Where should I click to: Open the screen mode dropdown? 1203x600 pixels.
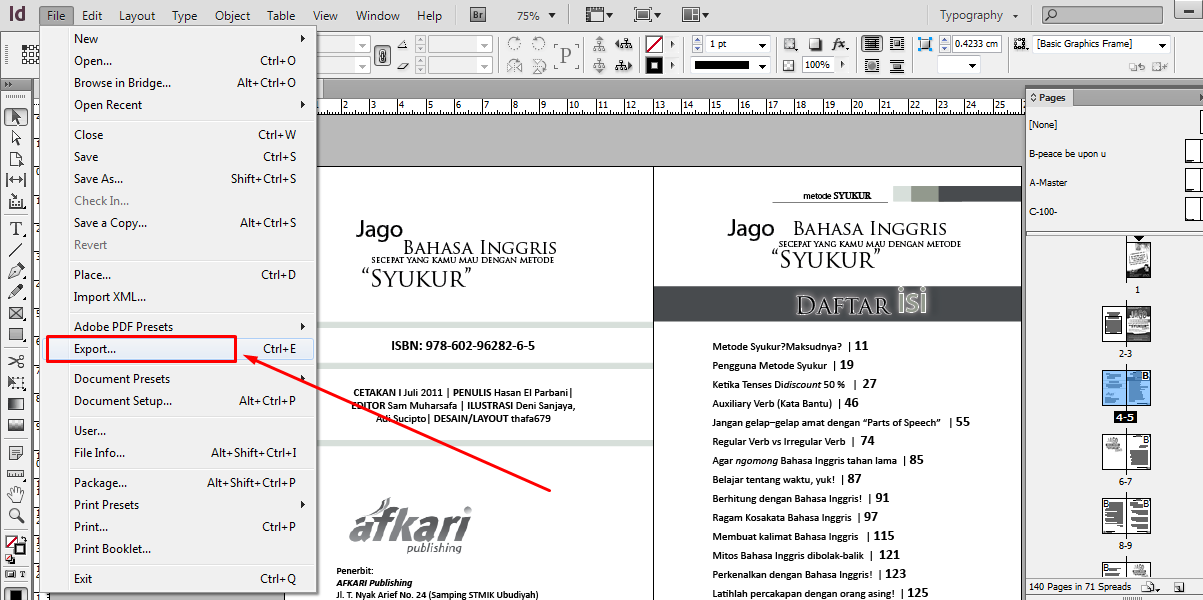pyautogui.click(x=645, y=15)
